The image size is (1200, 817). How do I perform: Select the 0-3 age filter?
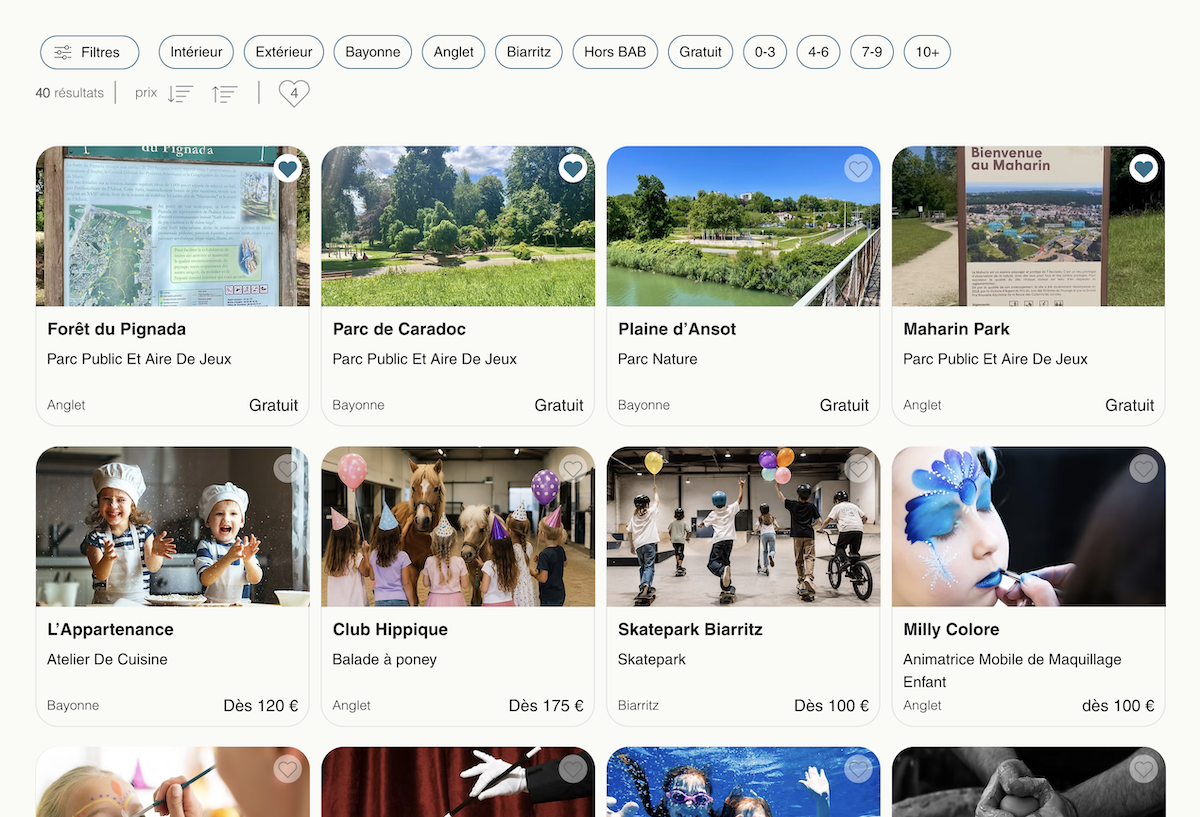pos(765,52)
